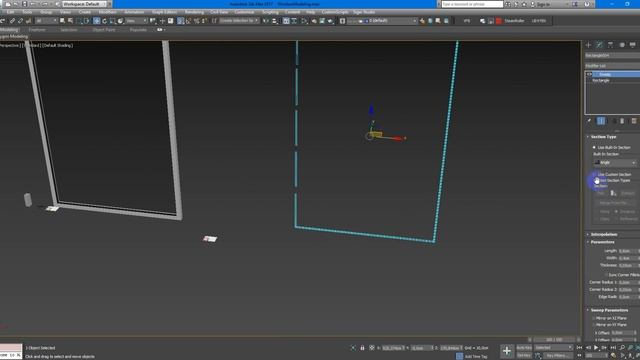Click the Key Filters button
The width and height of the screenshot is (640, 360).
coord(558,356)
